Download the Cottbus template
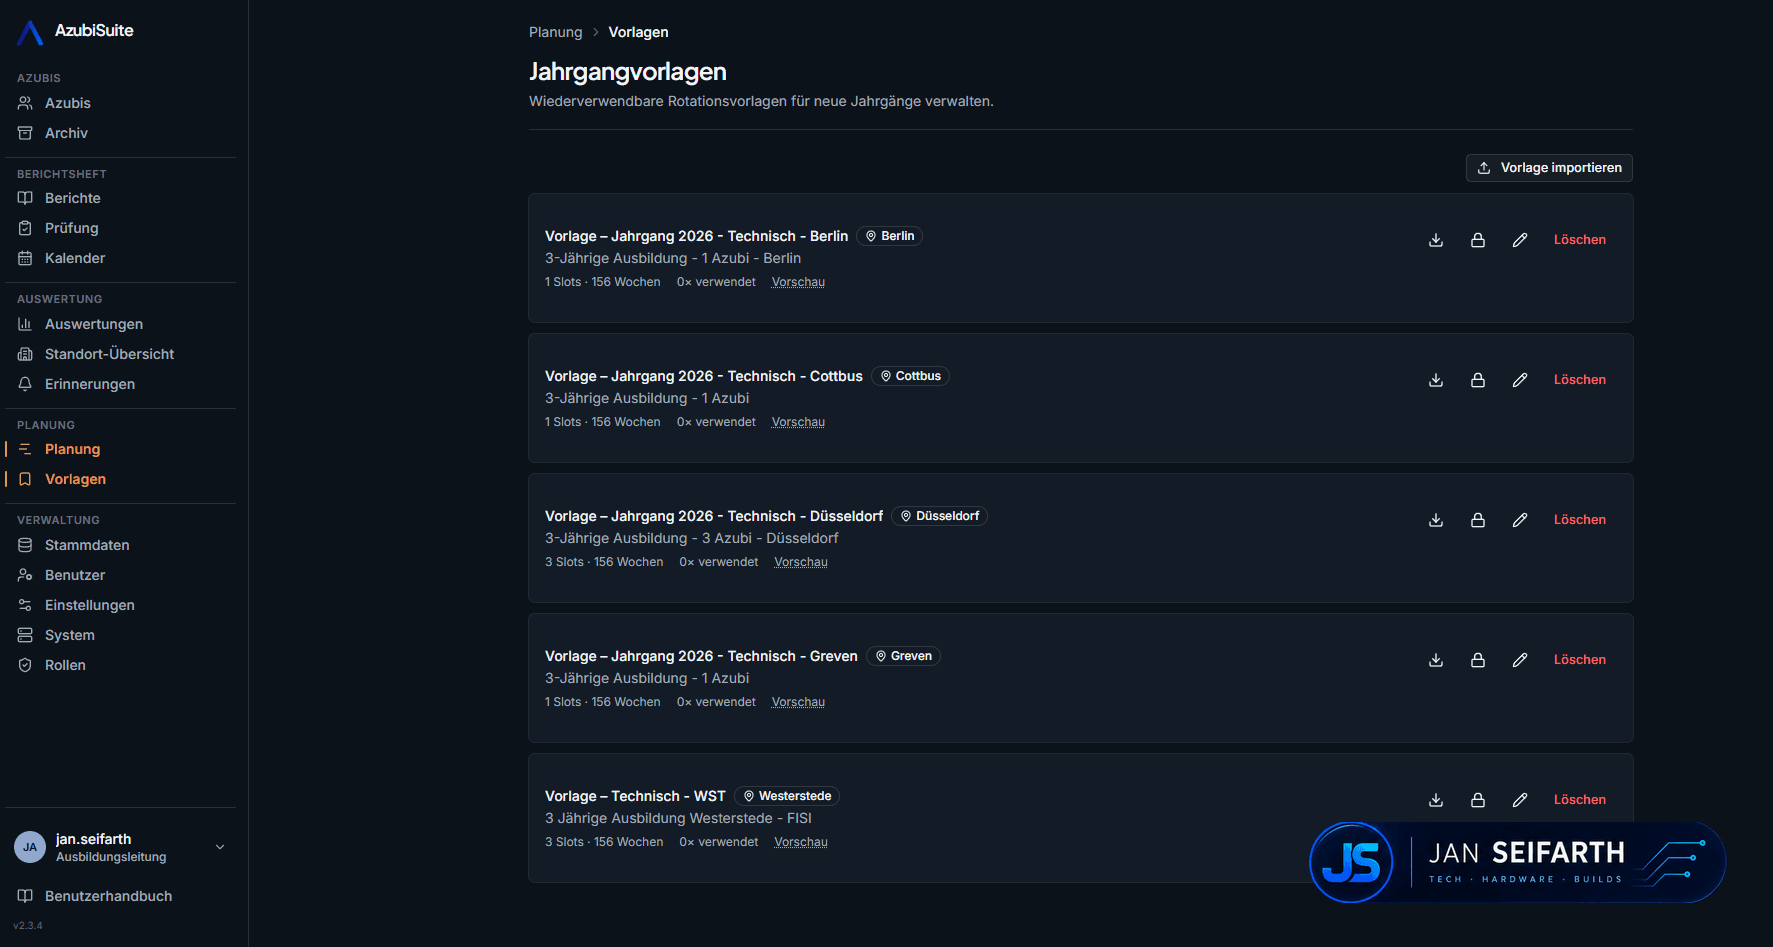Screen dimensions: 1773x947 point(1436,380)
